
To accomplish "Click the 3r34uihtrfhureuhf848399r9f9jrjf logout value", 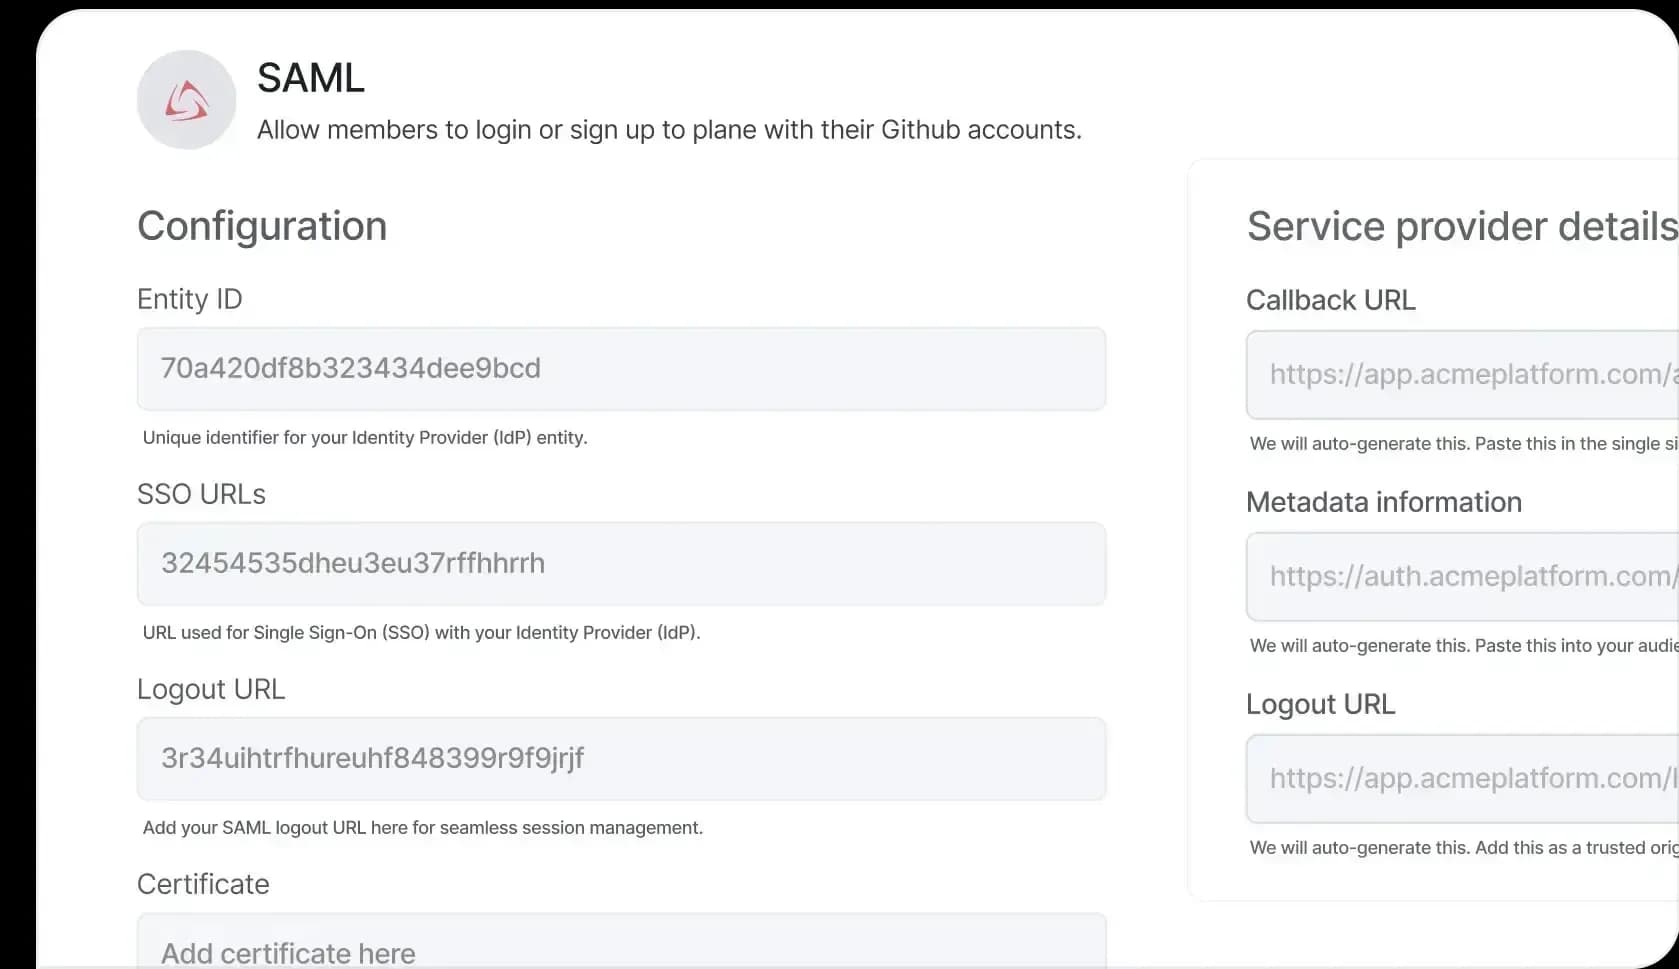I will pyautogui.click(x=371, y=758).
